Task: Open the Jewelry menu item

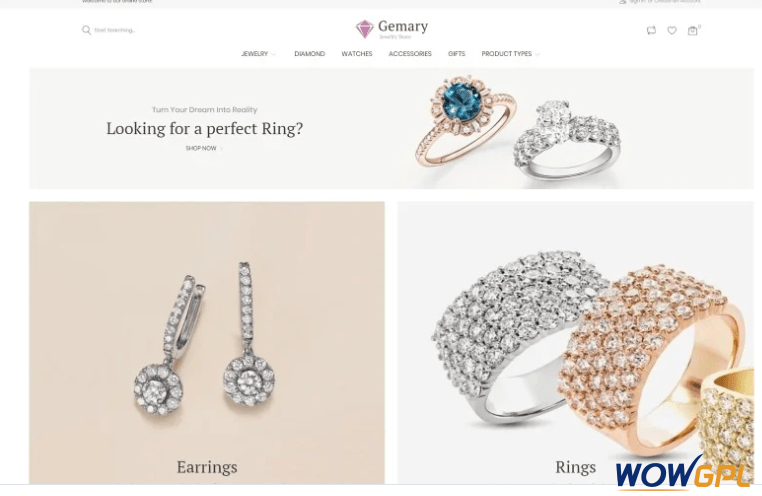Action: [x=255, y=53]
